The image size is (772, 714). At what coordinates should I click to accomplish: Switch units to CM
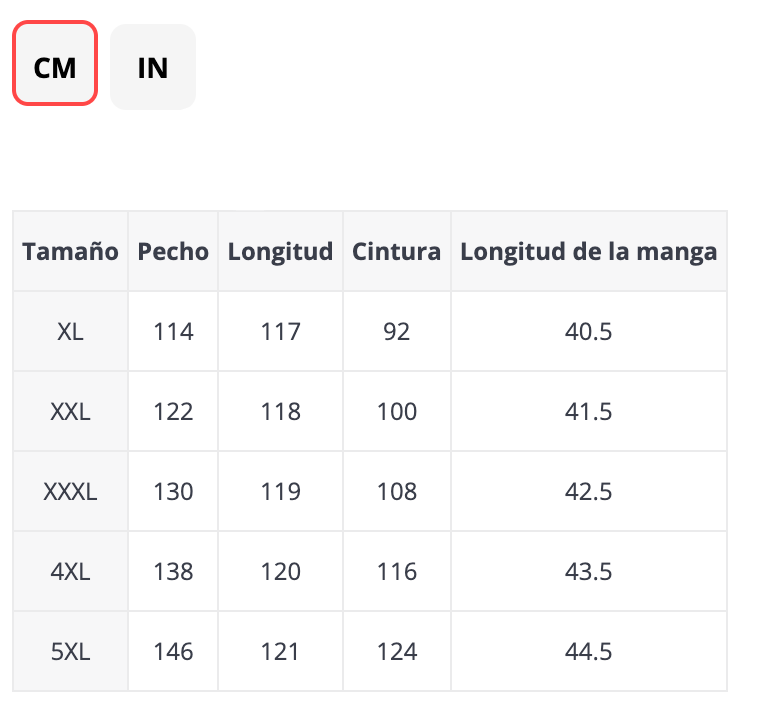tap(55, 67)
